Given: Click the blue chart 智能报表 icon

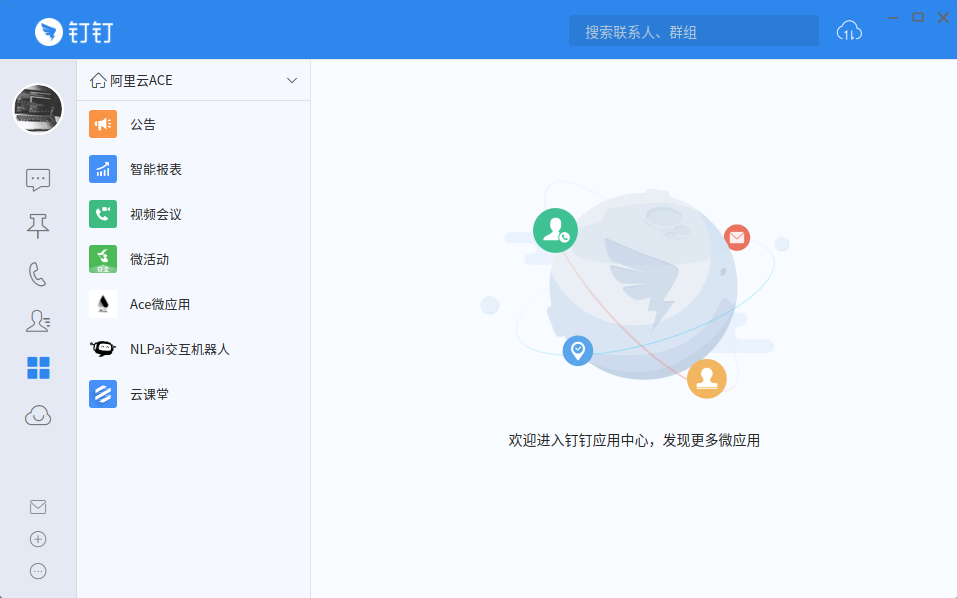Looking at the screenshot, I should [x=103, y=169].
